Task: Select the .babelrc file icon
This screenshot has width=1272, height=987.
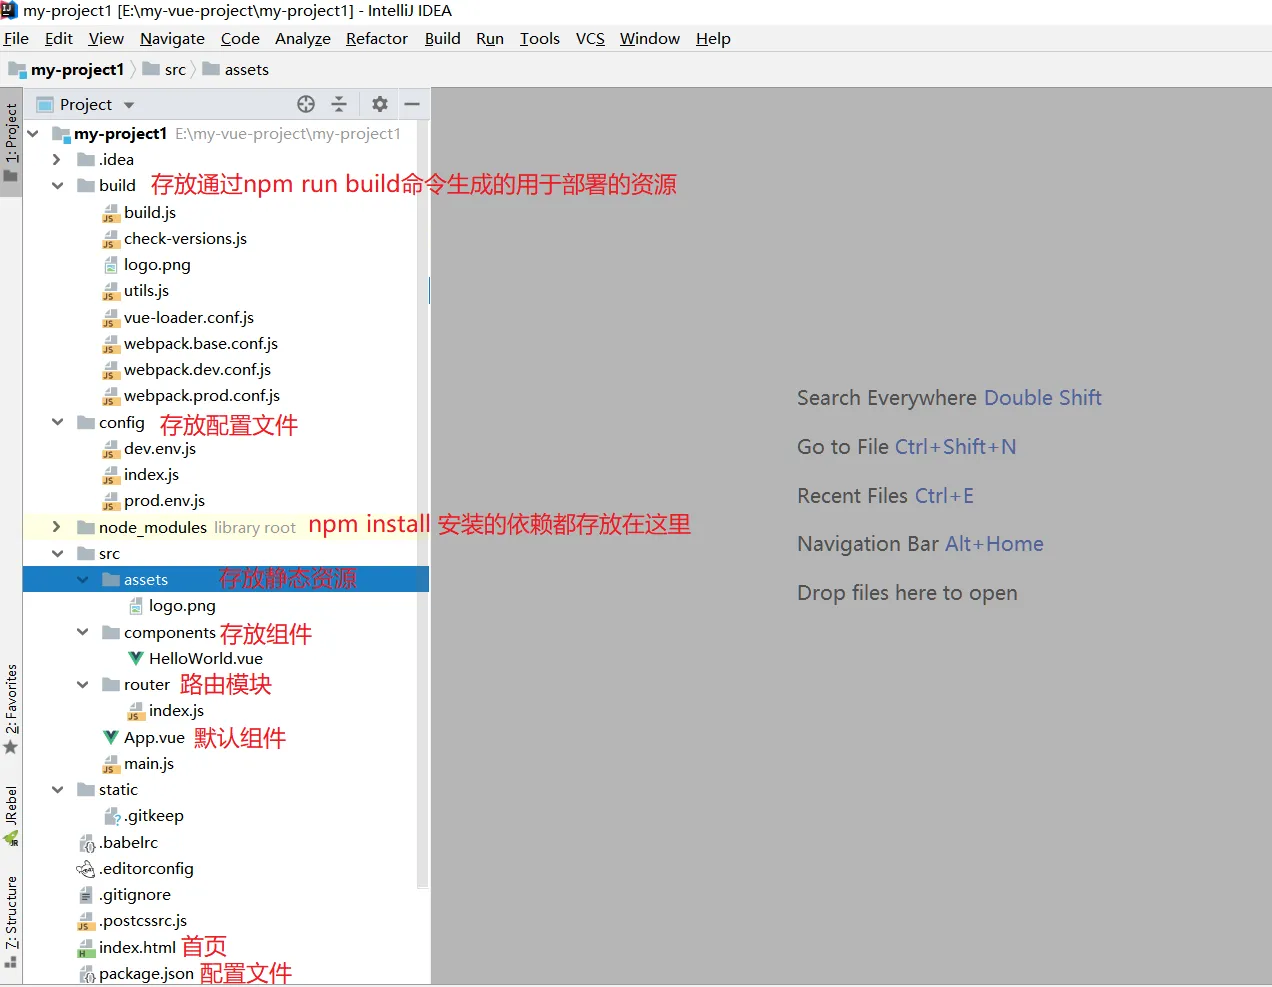Action: [x=87, y=843]
